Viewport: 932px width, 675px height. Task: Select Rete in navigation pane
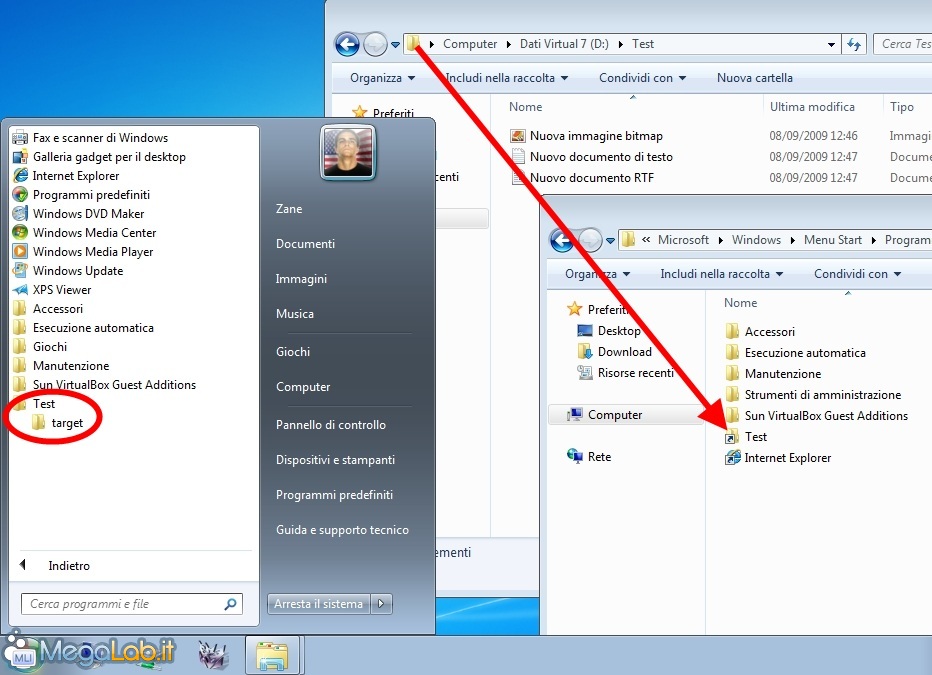point(589,457)
